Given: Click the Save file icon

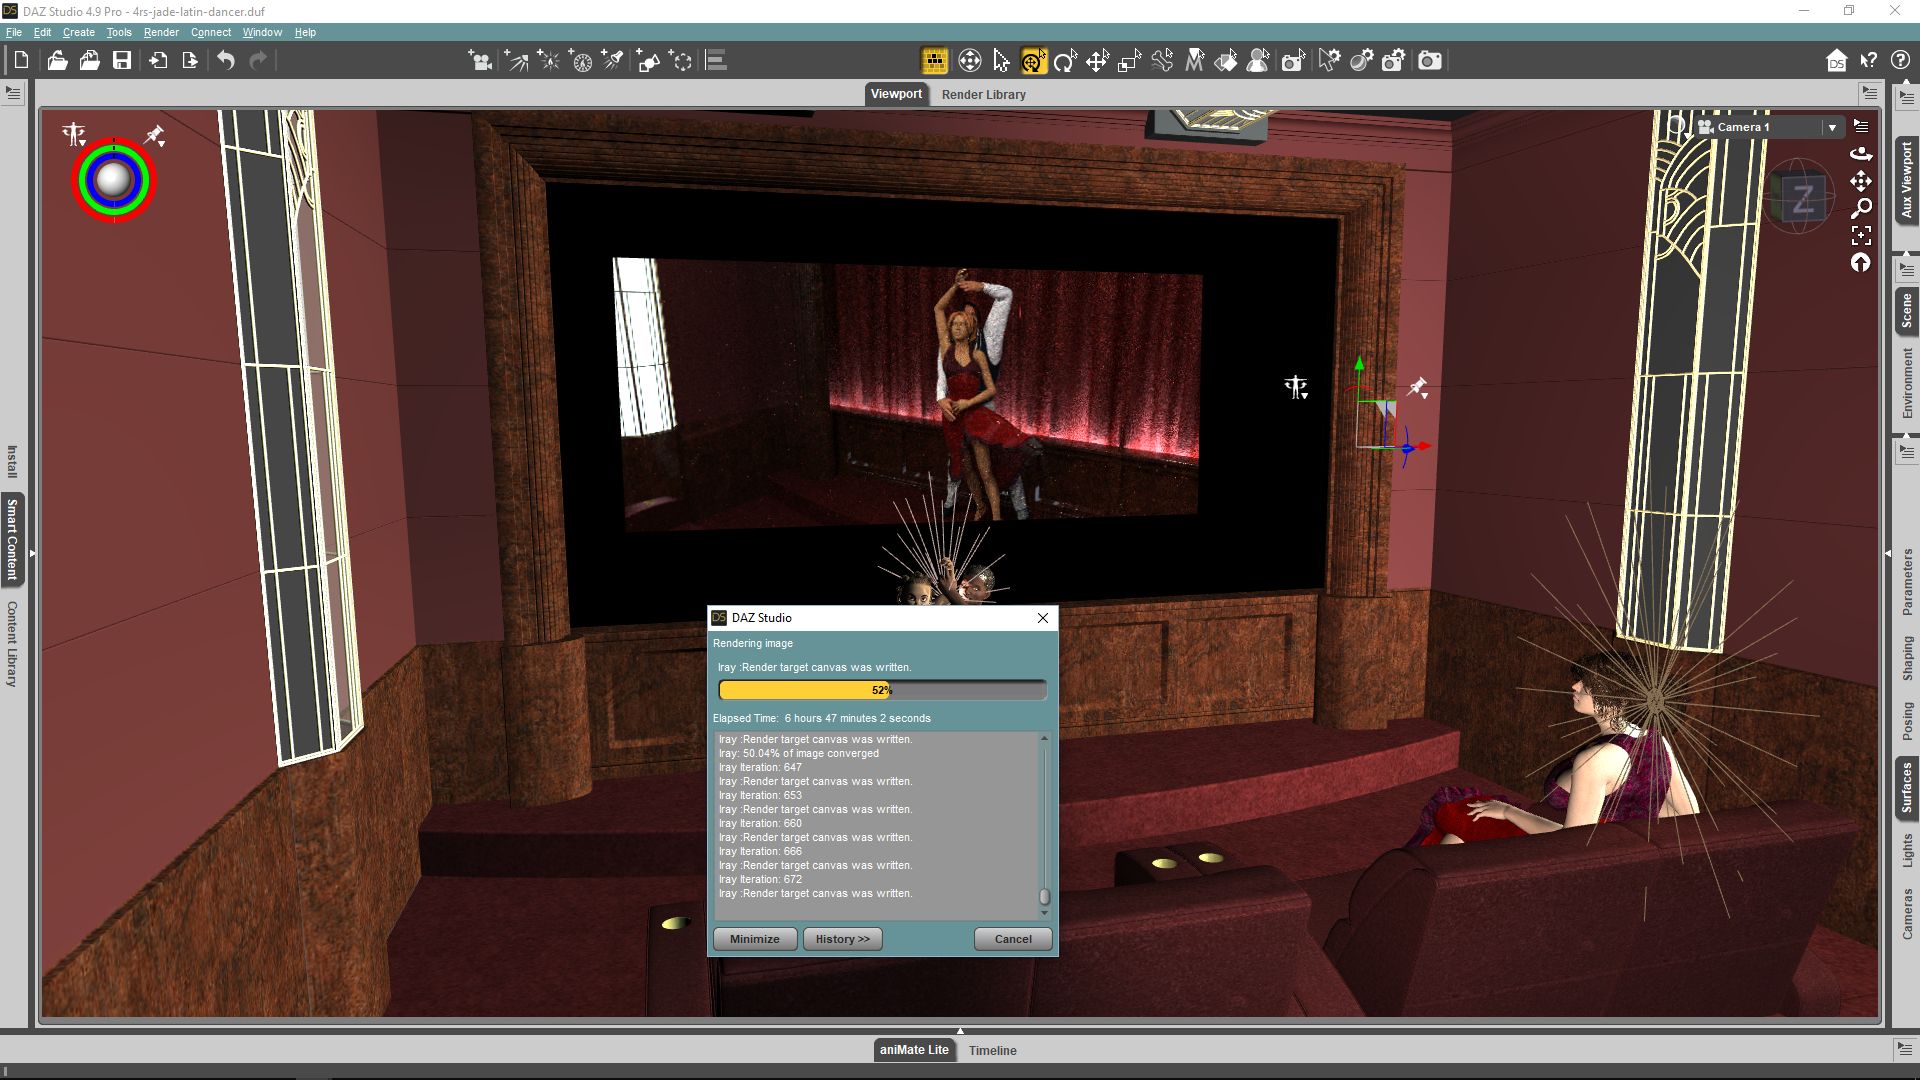Looking at the screenshot, I should click(122, 61).
